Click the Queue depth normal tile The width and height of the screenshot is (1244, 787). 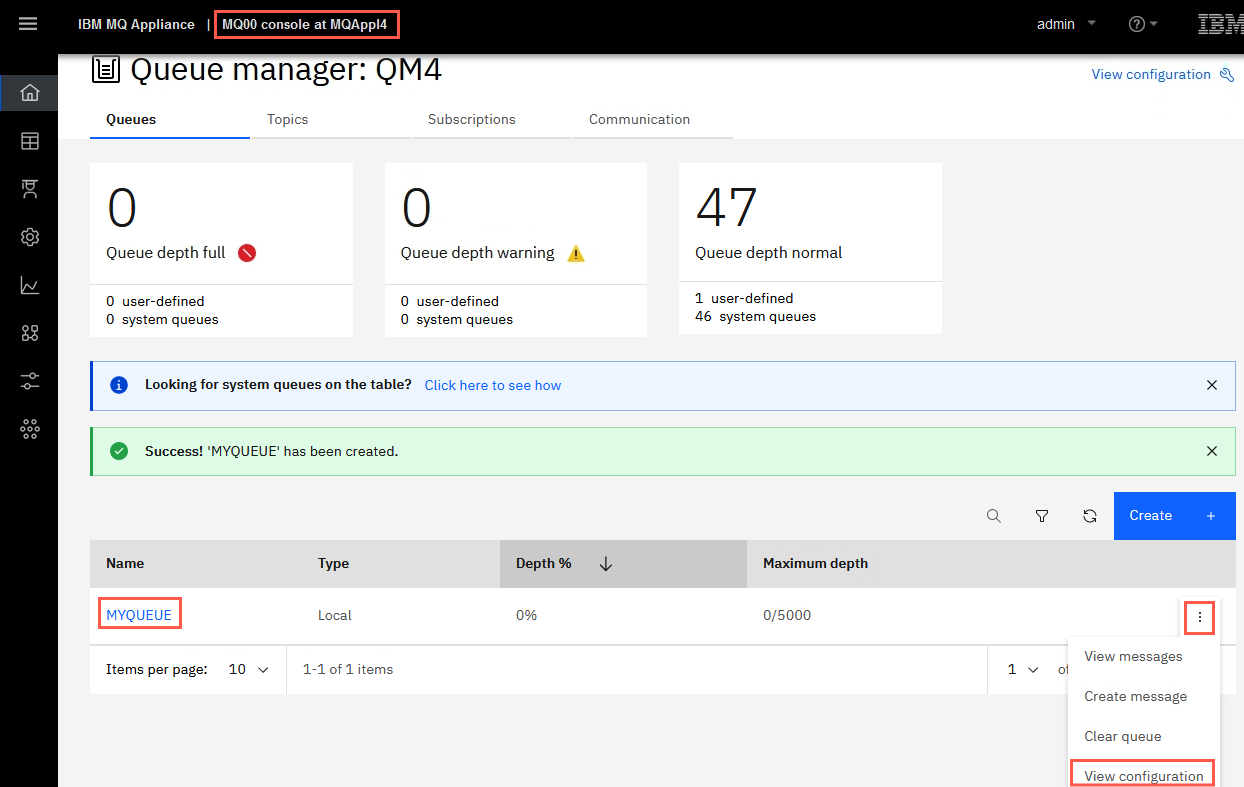click(810, 248)
